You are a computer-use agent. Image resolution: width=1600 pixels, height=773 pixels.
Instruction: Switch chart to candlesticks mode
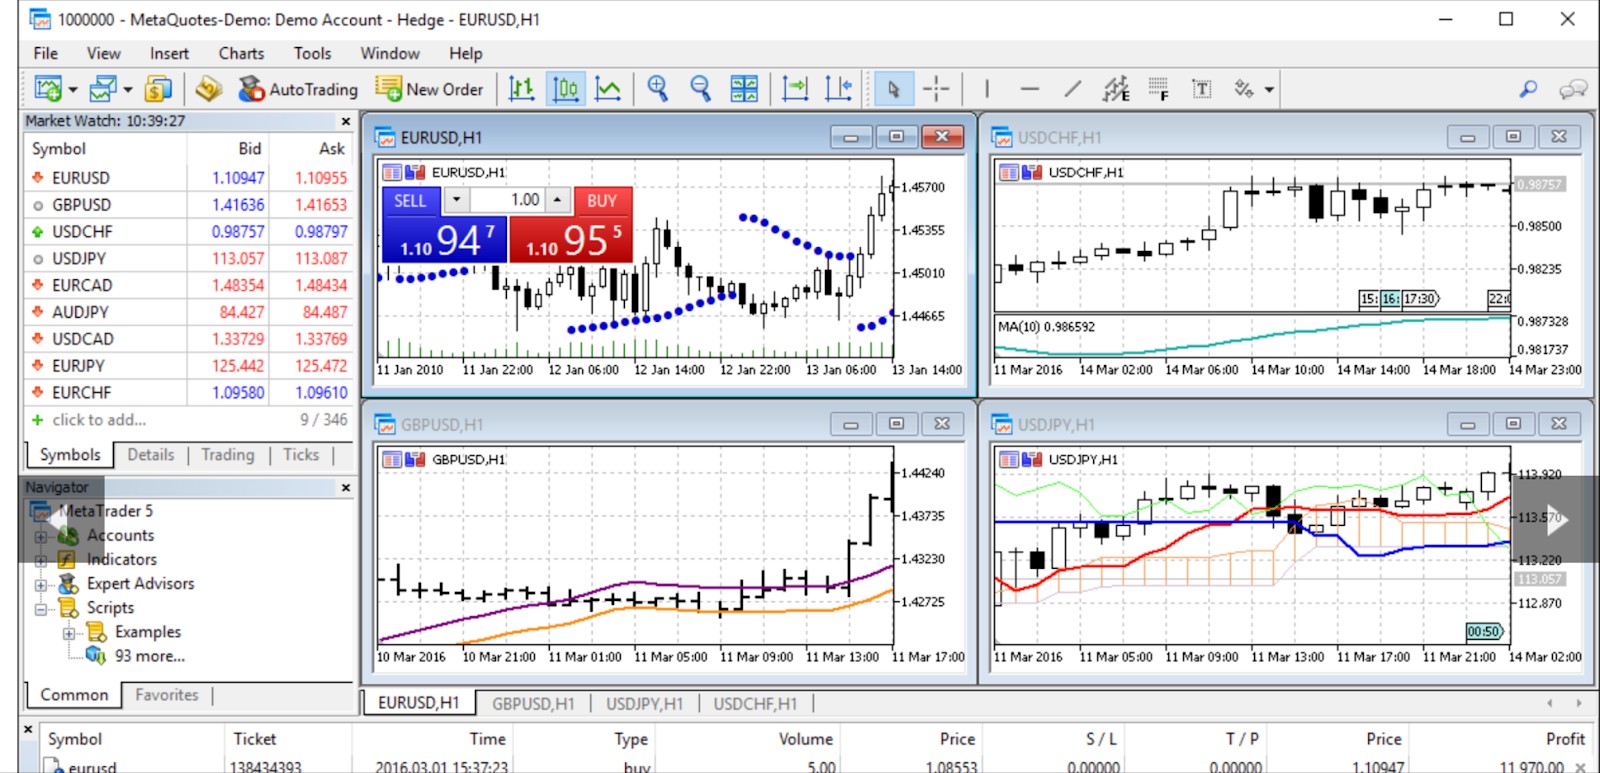[x=565, y=89]
